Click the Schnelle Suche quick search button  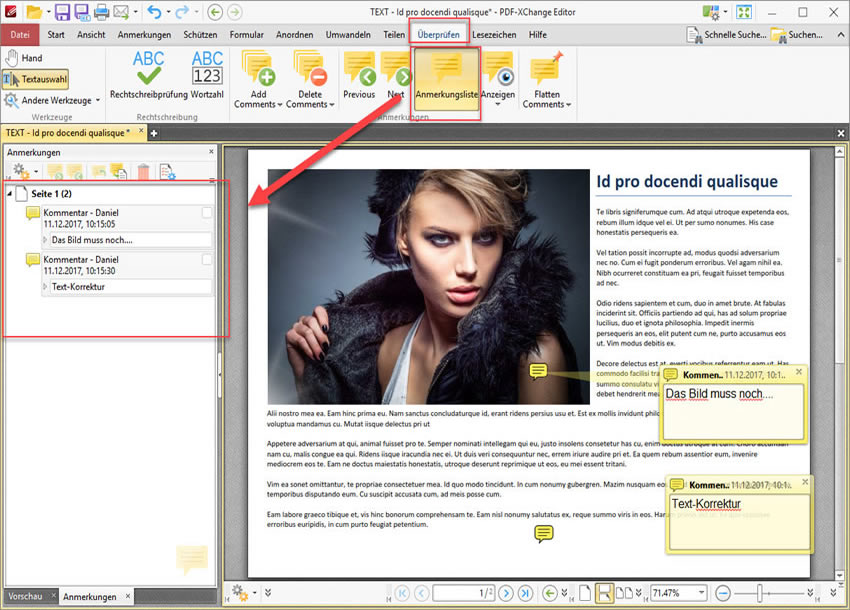coord(726,35)
